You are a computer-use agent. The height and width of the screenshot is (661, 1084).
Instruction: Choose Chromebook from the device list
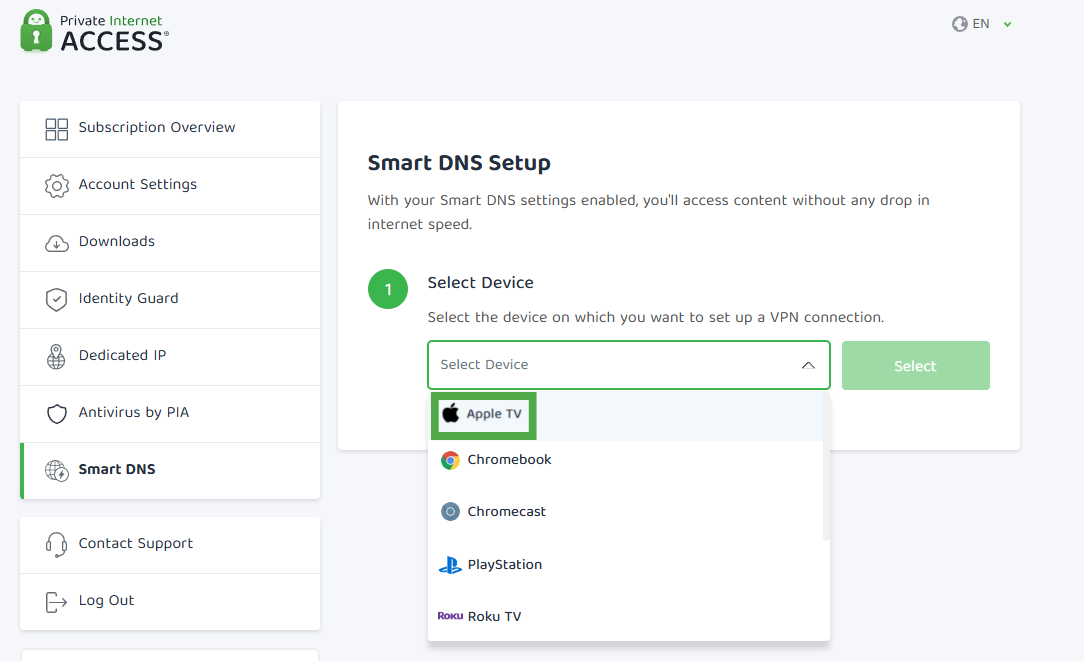626,460
